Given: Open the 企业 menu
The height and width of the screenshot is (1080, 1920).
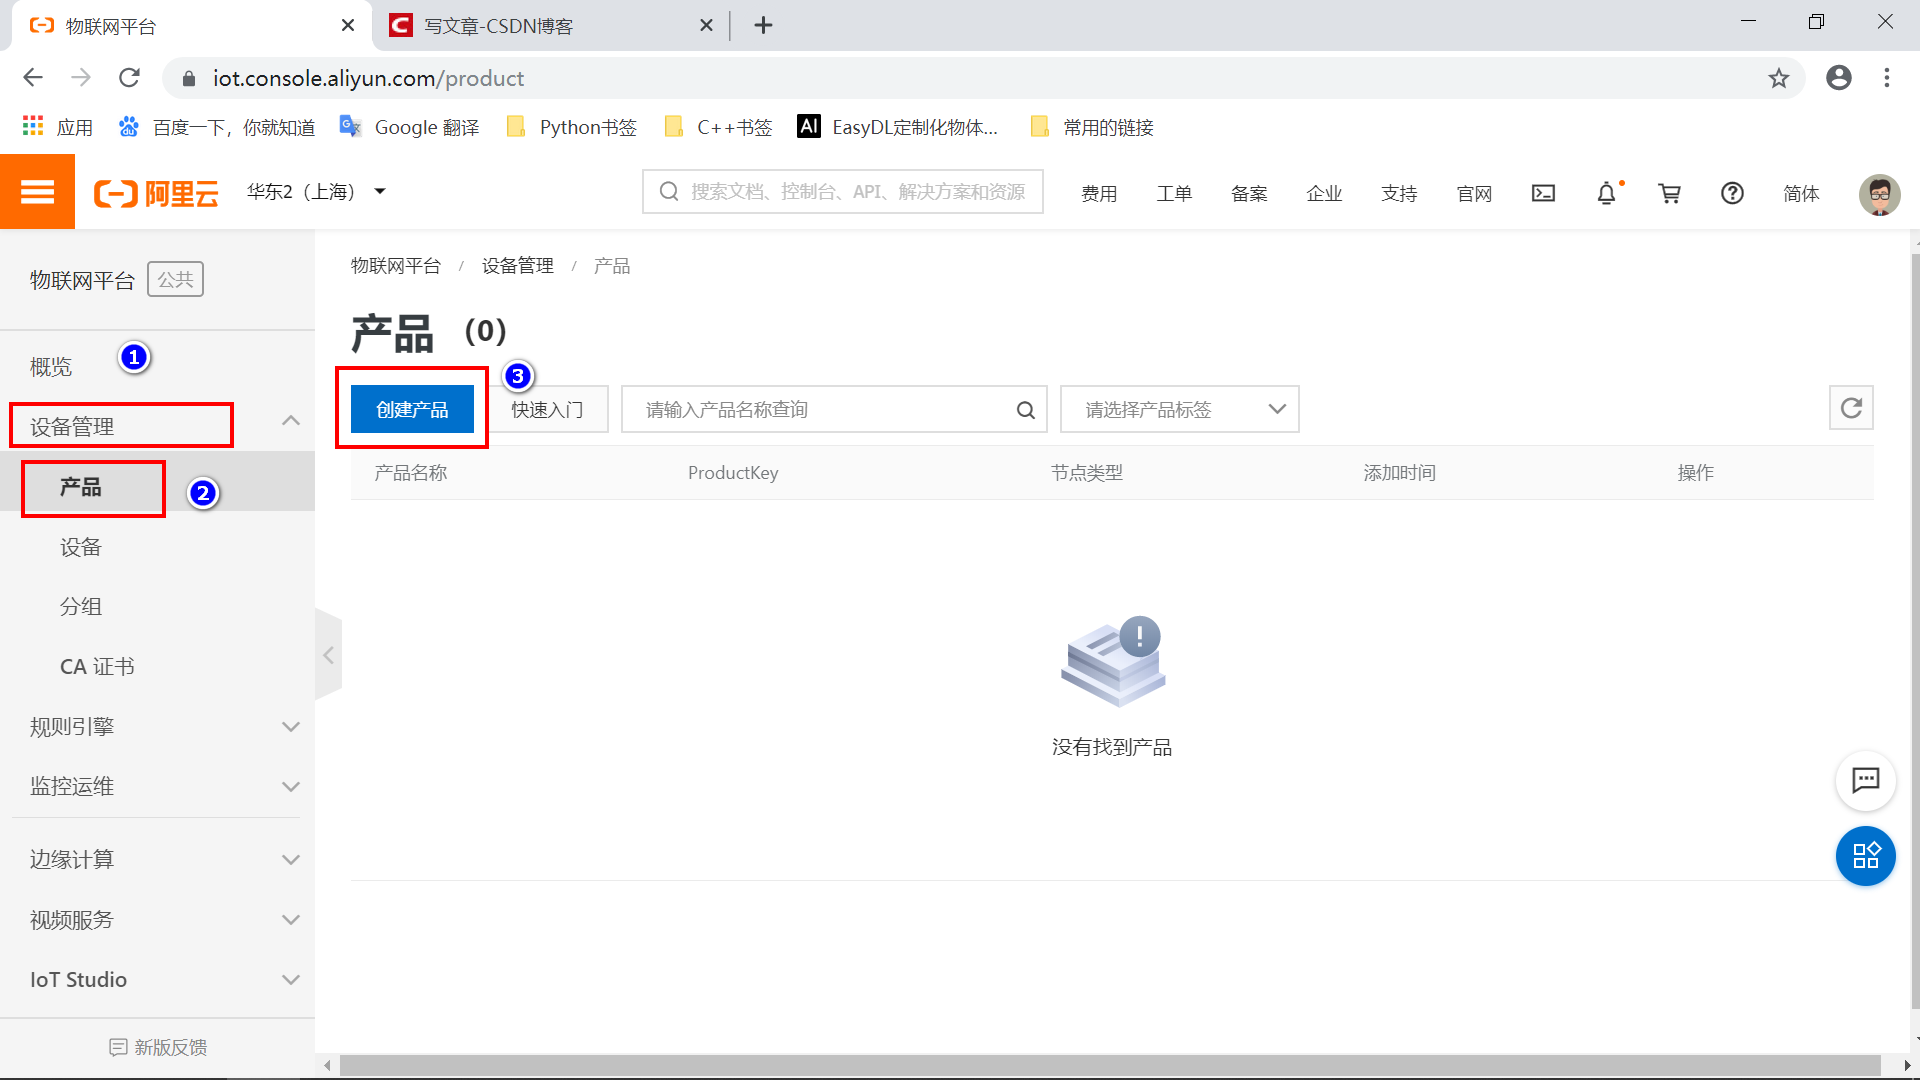Looking at the screenshot, I should pyautogui.click(x=1324, y=193).
